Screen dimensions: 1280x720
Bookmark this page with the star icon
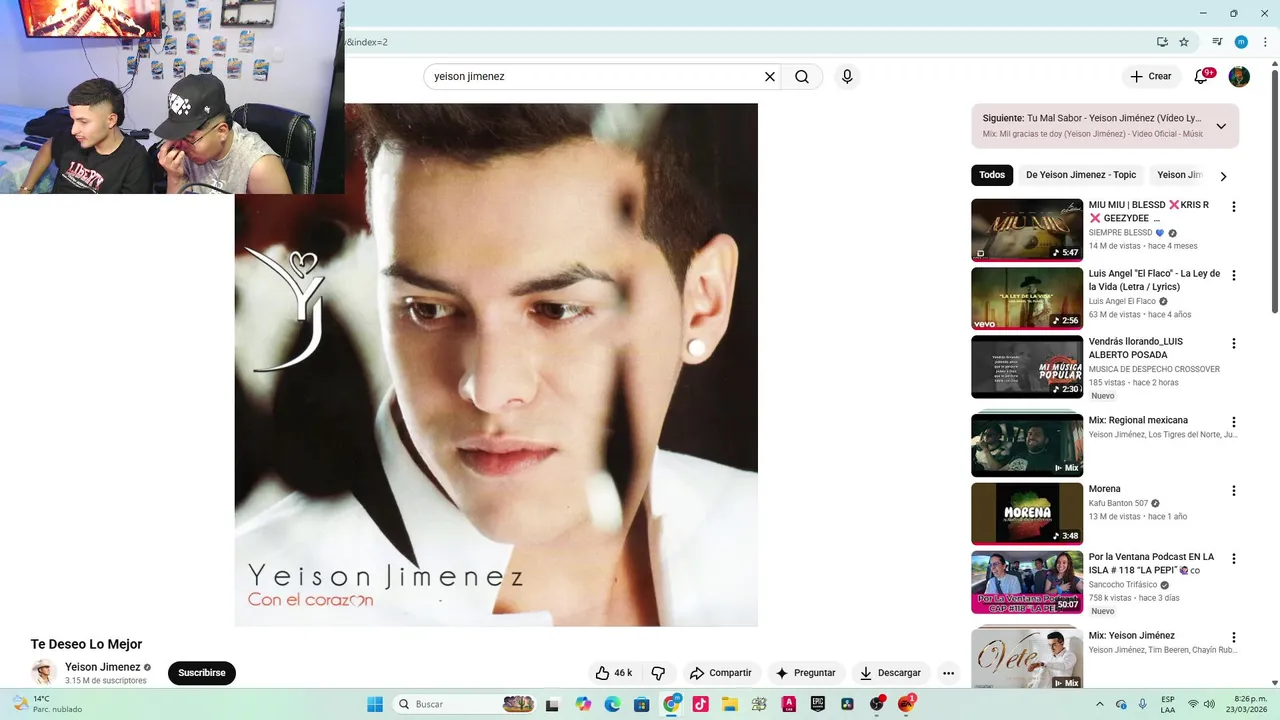[1184, 42]
